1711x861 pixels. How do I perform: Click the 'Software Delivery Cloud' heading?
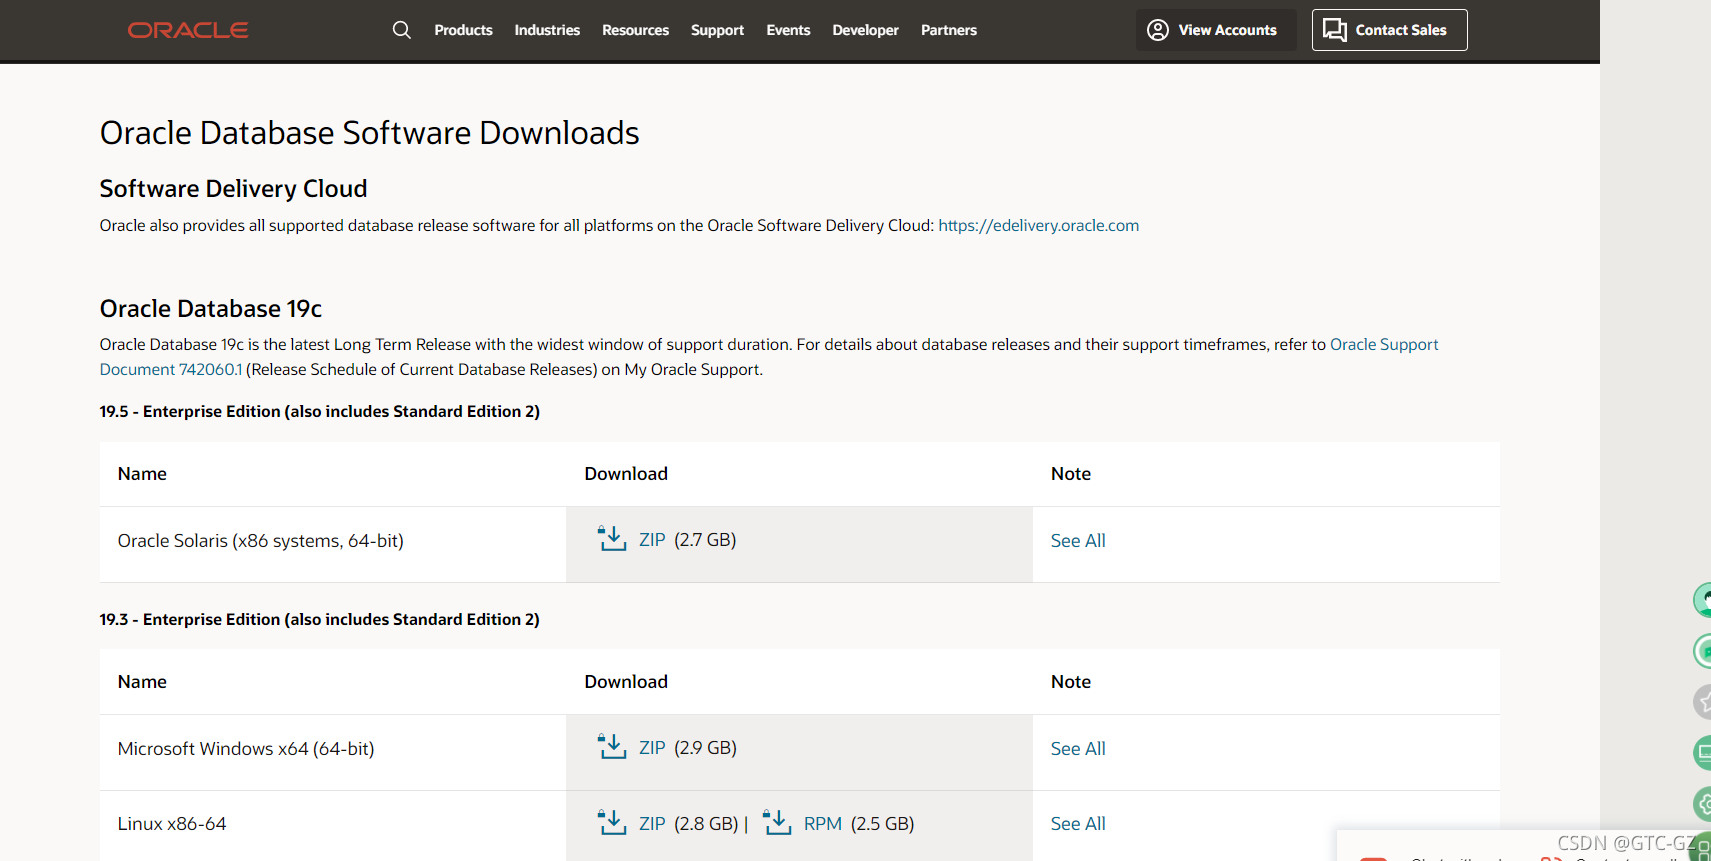click(233, 189)
